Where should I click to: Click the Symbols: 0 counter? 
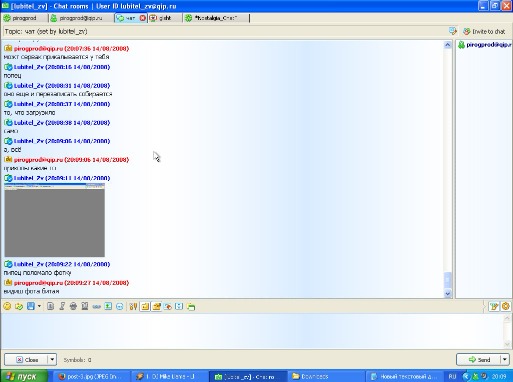(77, 360)
